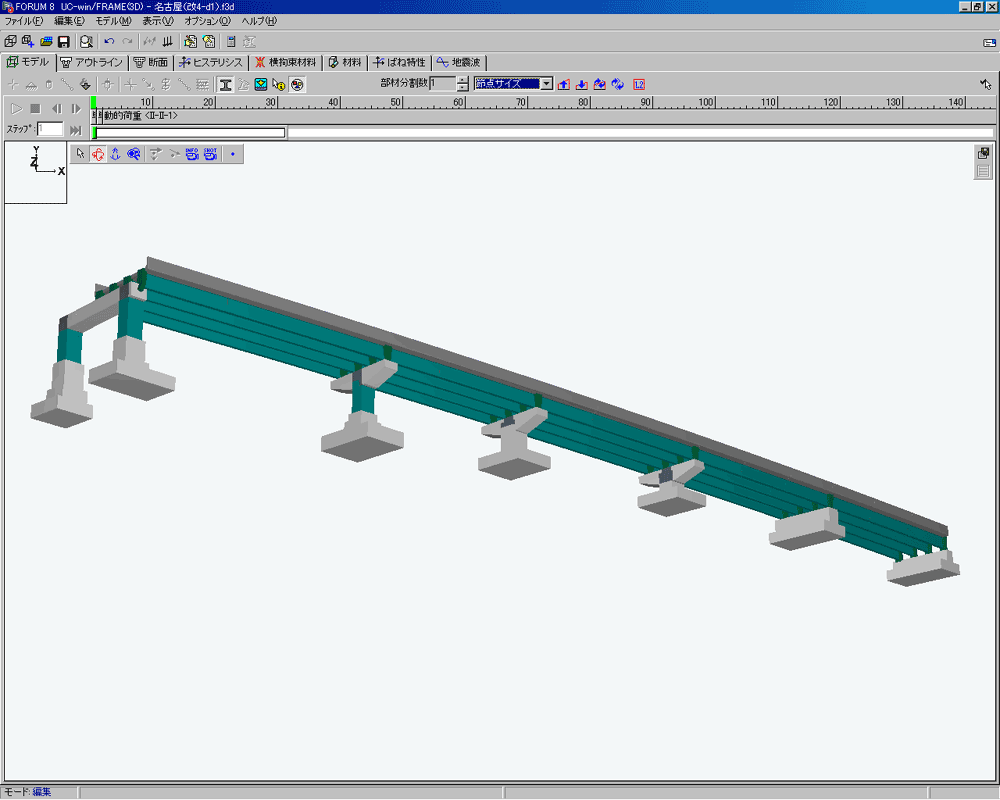Click the print preview magnifier icon
Viewport: 1000px width, 800px height.
coord(86,42)
